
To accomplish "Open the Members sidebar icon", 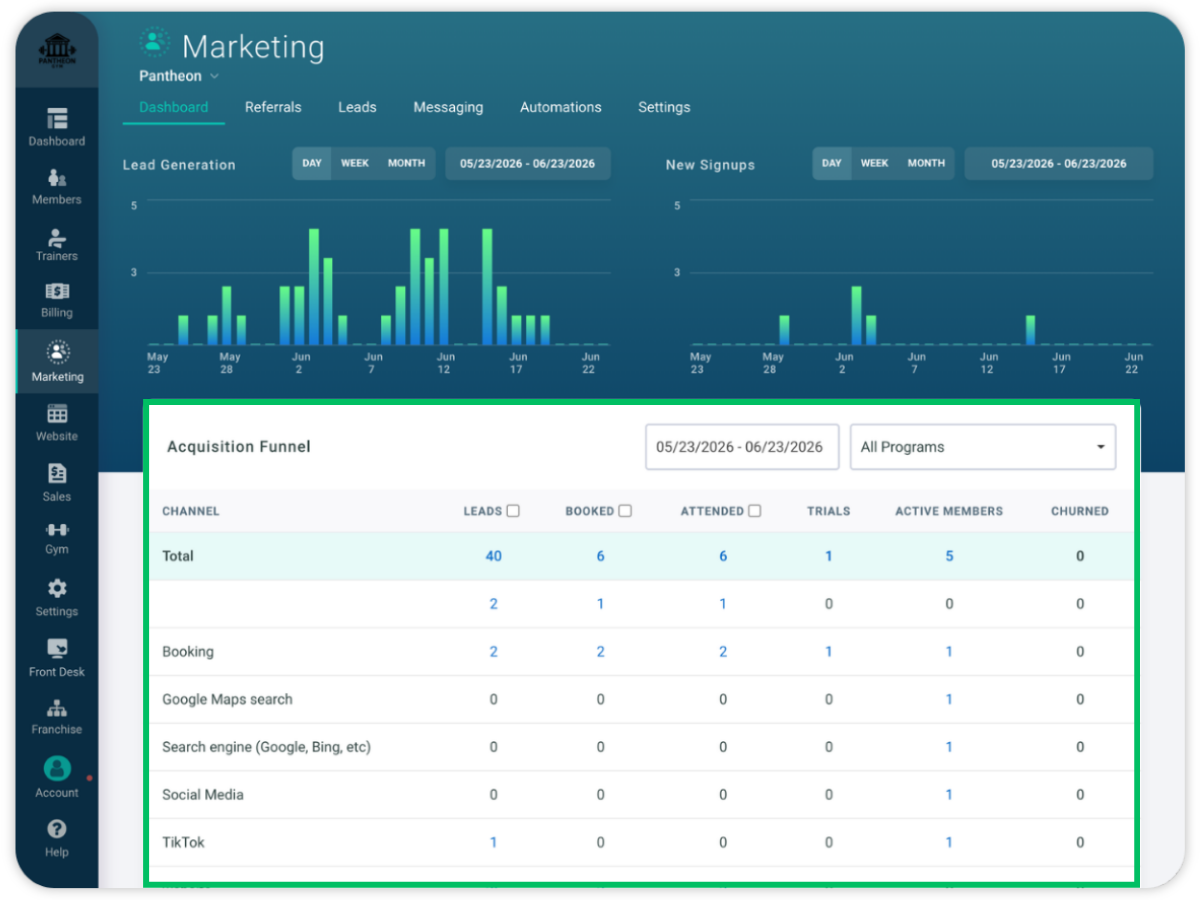I will pyautogui.click(x=57, y=178).
